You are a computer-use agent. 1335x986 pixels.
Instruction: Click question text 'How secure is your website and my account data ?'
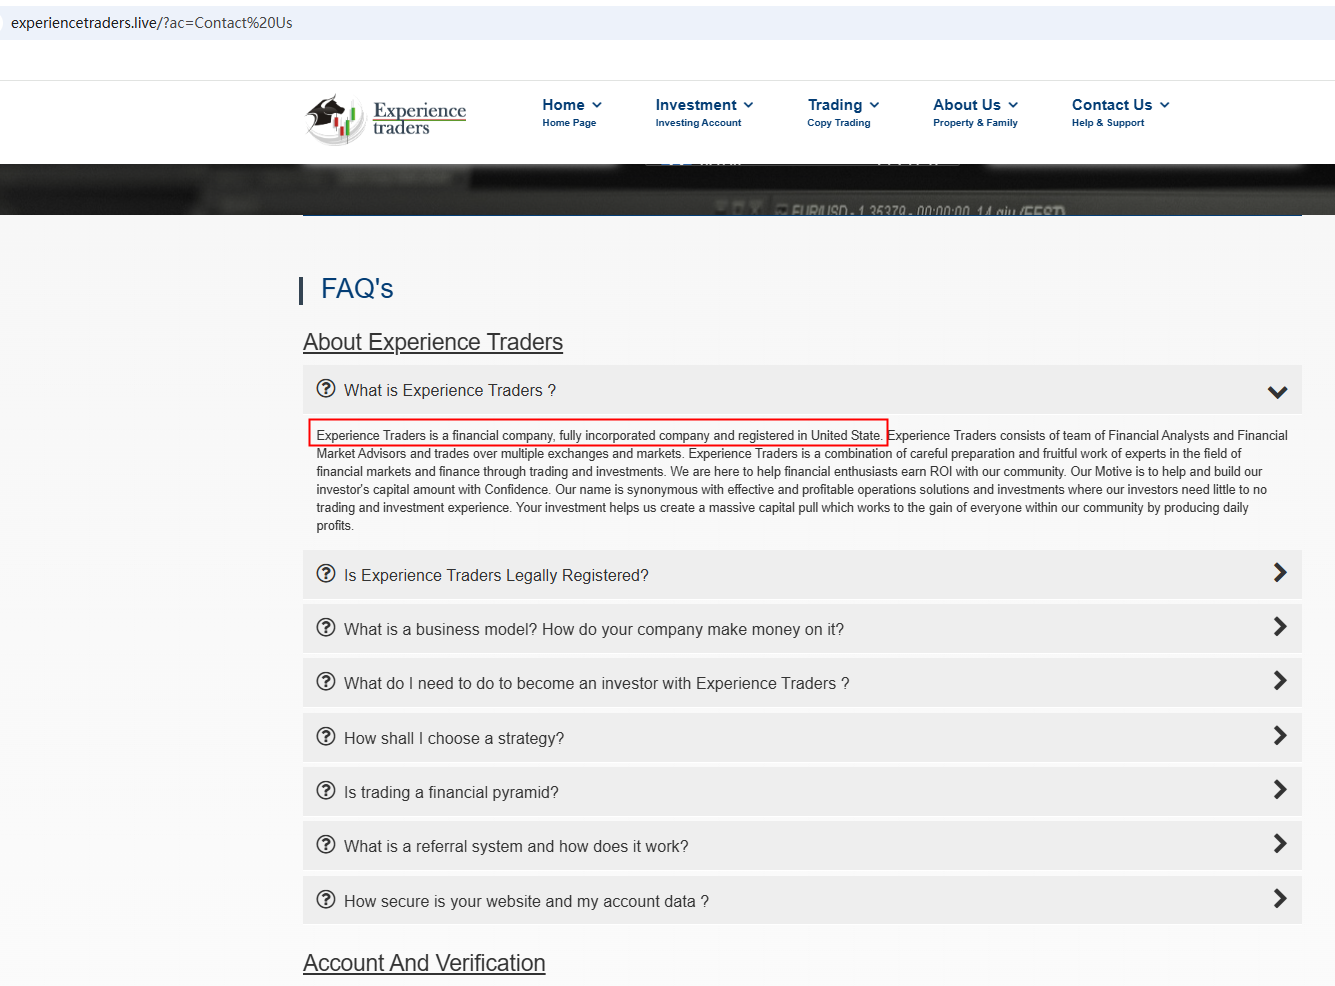(526, 901)
